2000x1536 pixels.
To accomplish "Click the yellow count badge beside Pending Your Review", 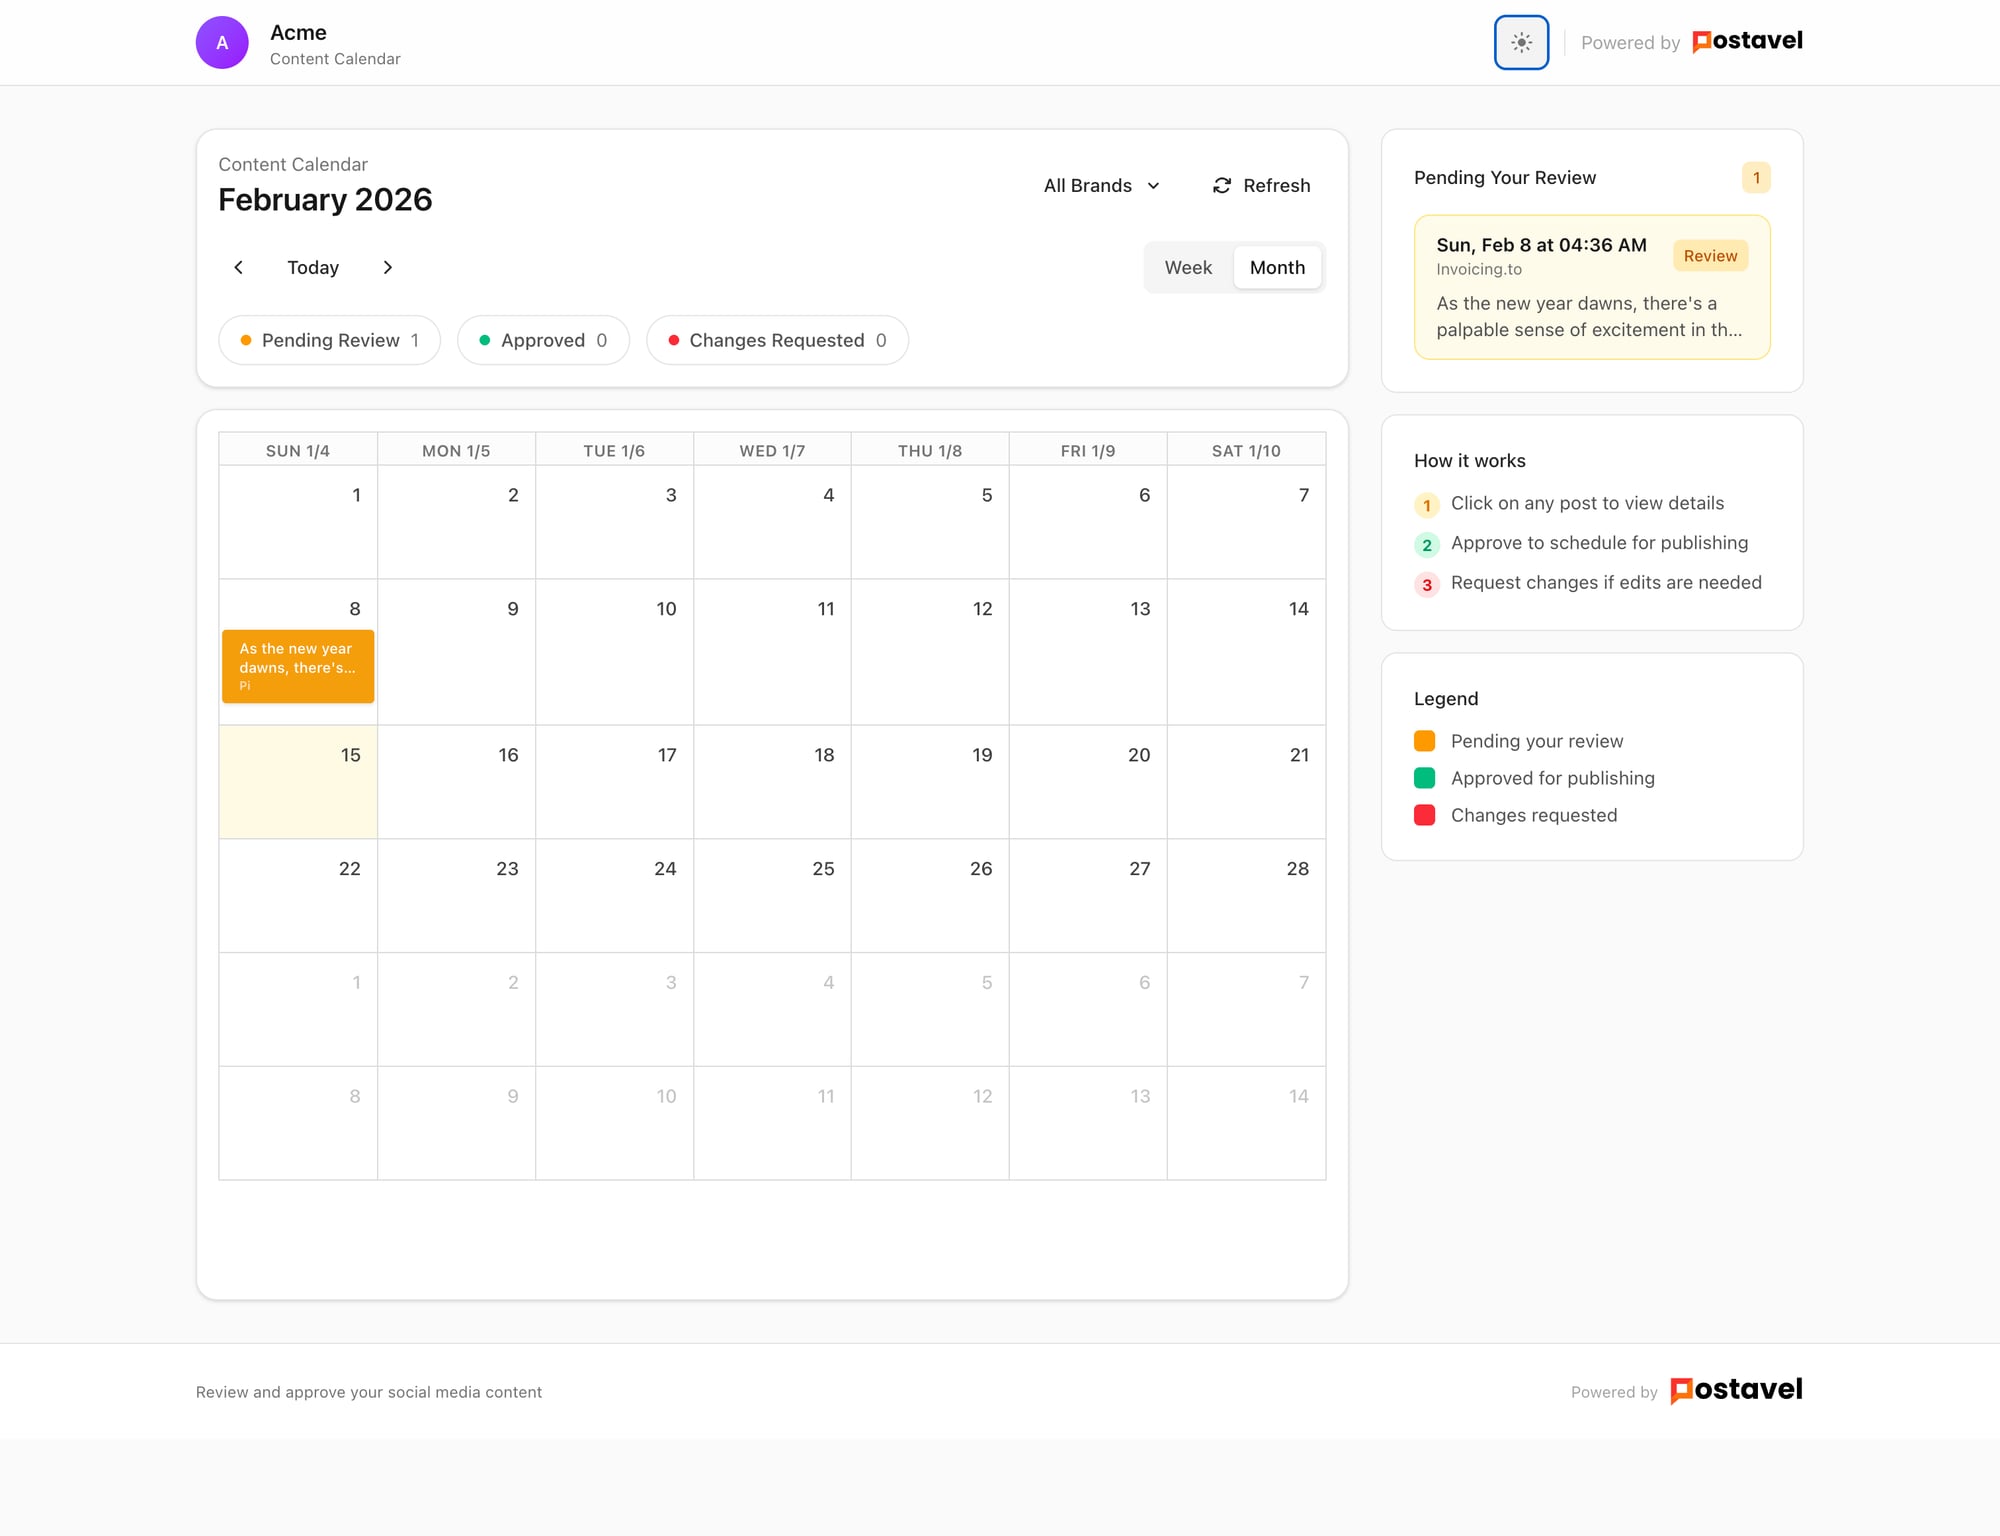I will click(1758, 177).
